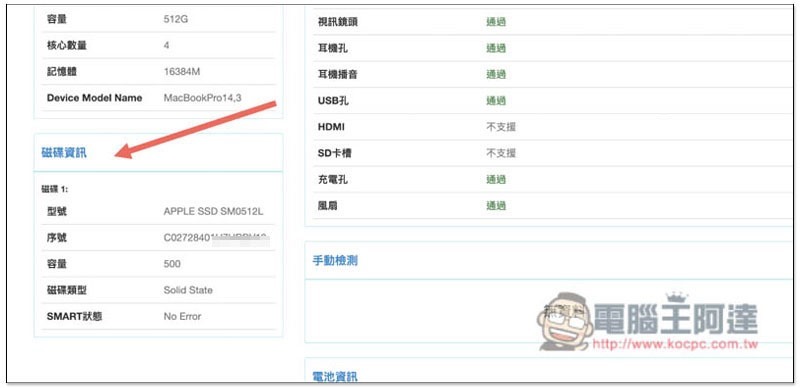
Task: Select the 耳機孔 row label
Action: pos(333,48)
